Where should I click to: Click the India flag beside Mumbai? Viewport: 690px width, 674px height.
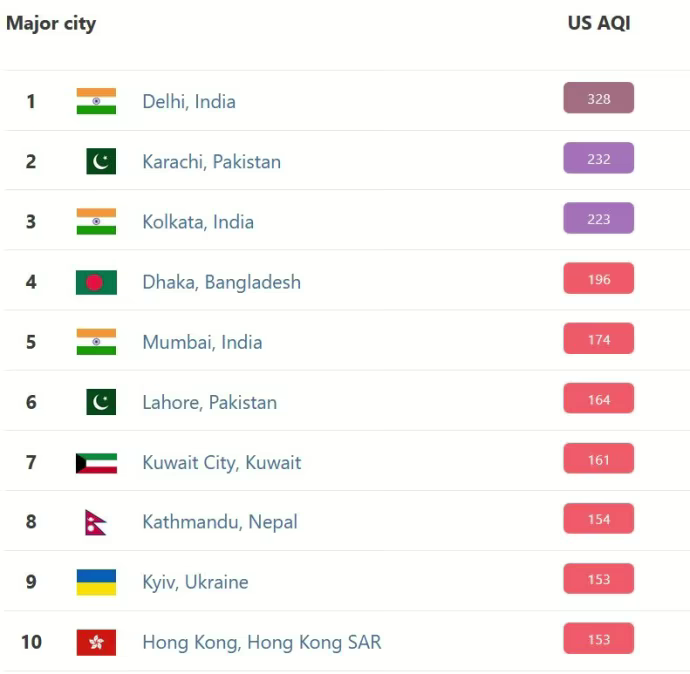(x=96, y=342)
